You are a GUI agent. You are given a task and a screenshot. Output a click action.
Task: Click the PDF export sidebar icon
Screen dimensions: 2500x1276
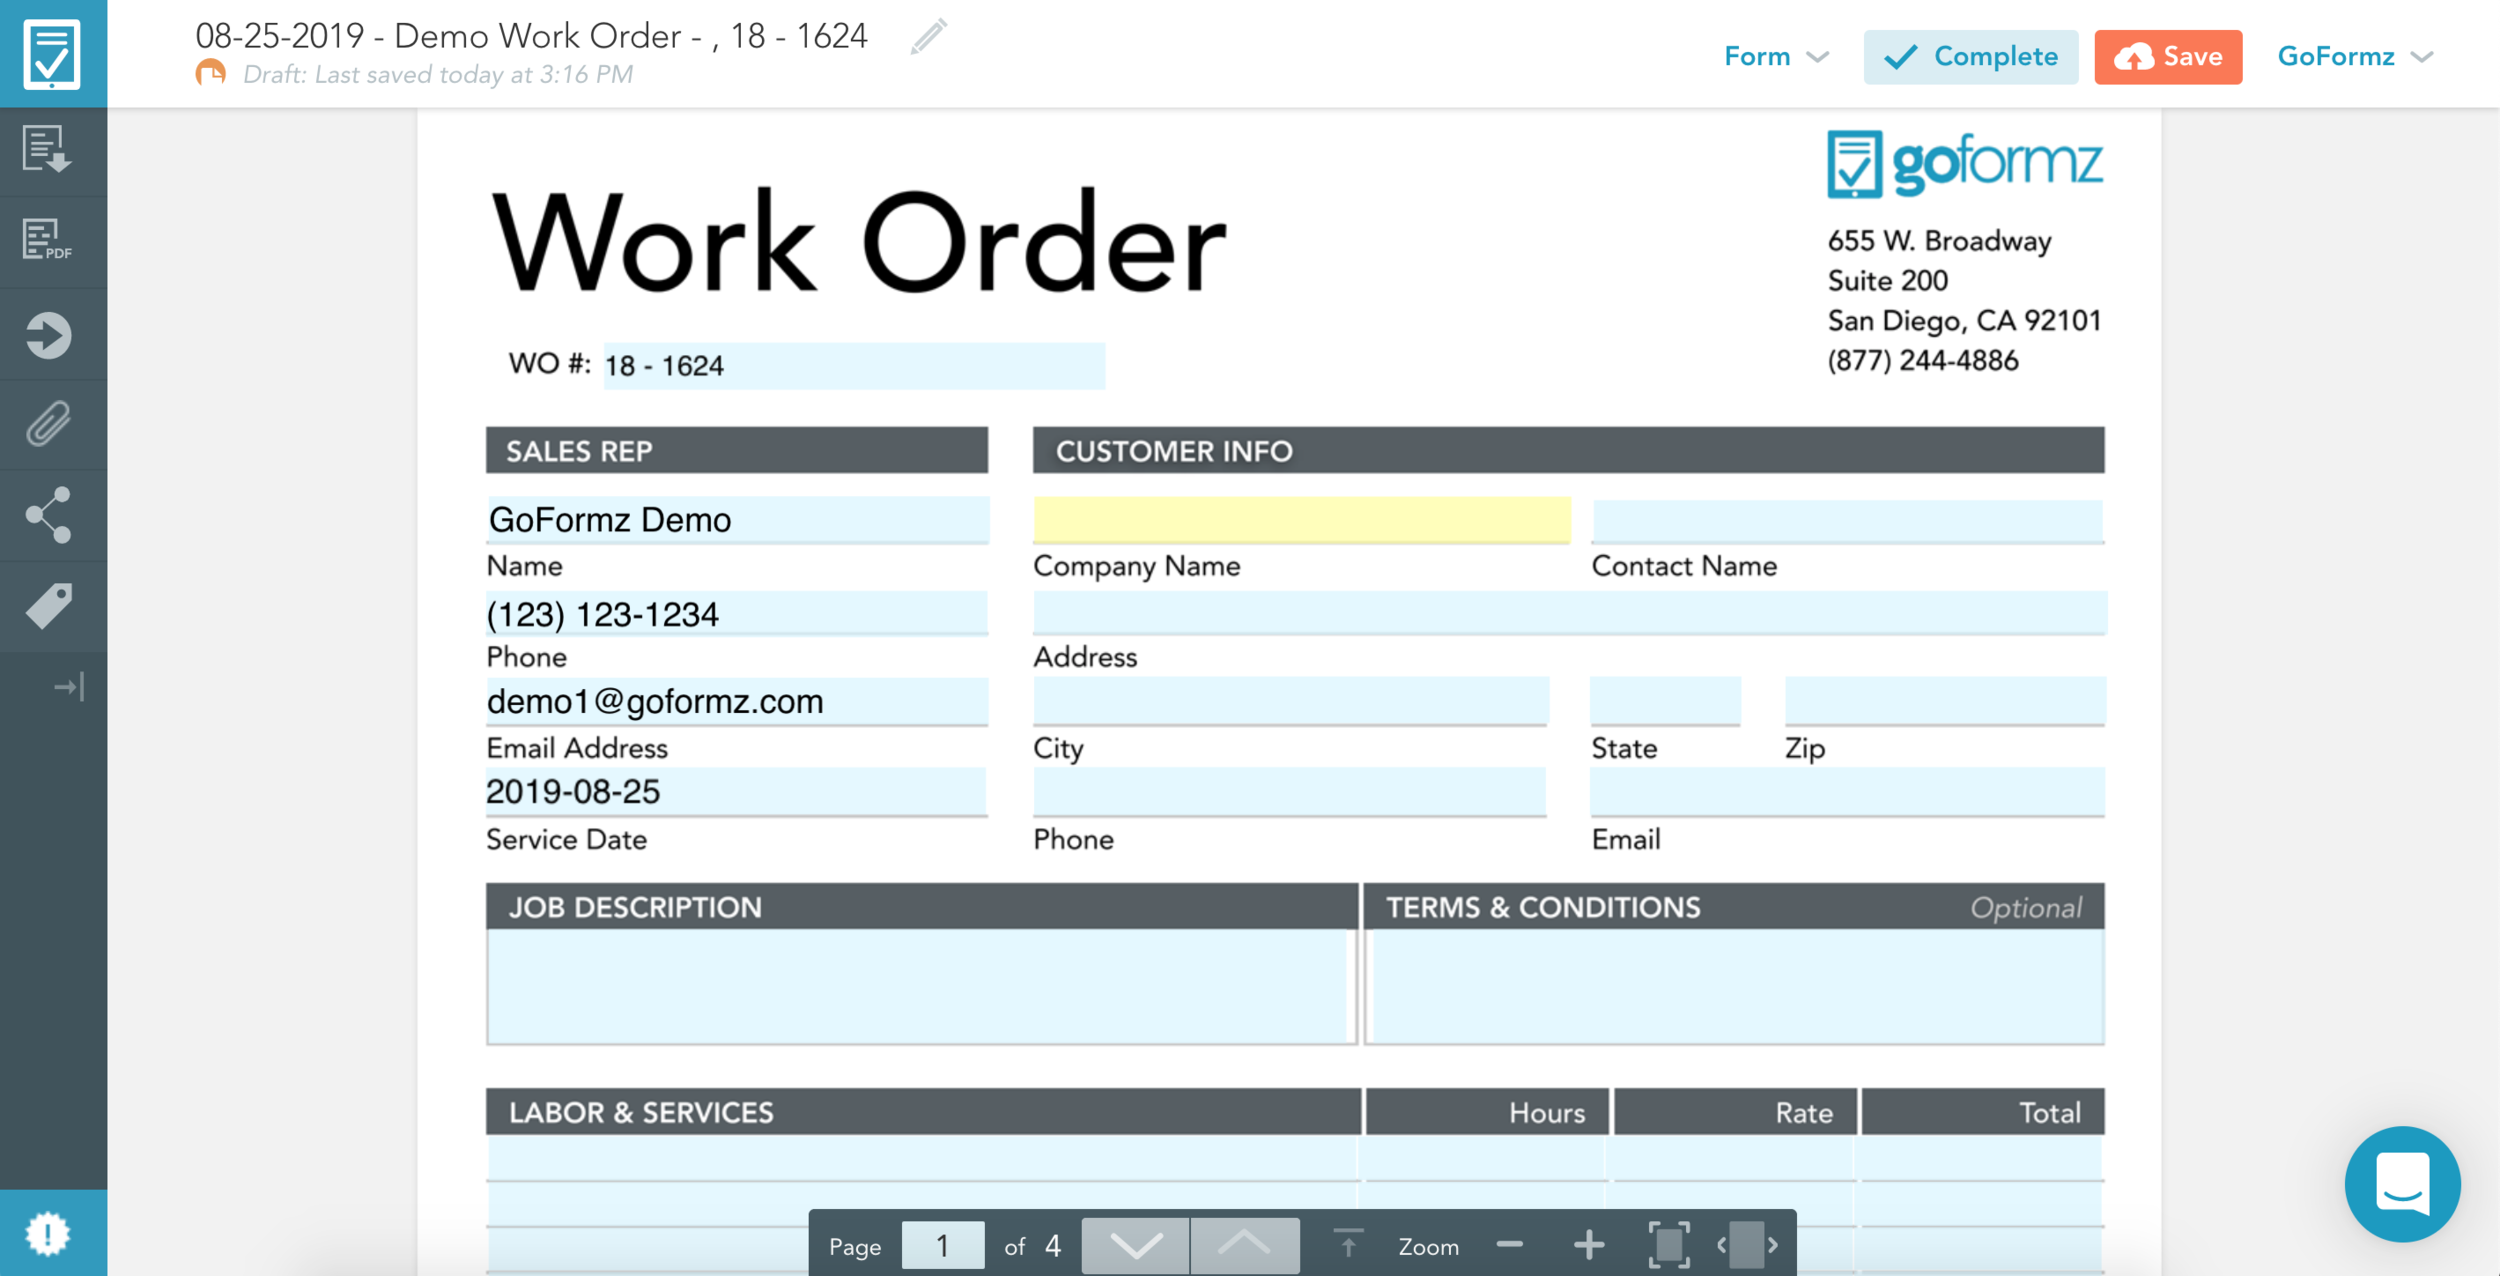47,241
